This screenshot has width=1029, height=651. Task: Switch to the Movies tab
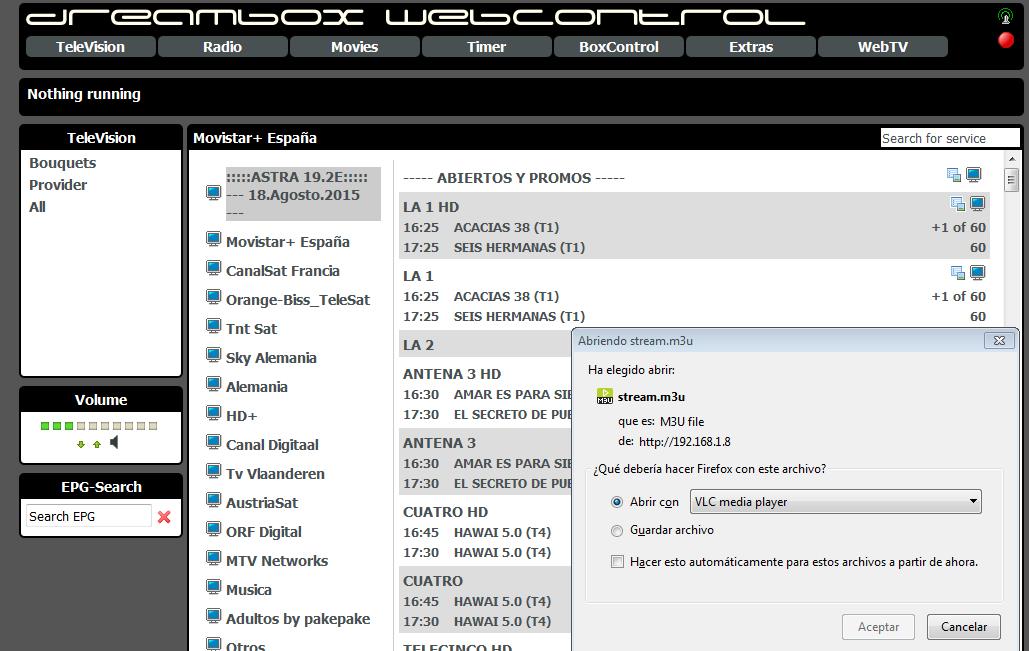click(354, 47)
